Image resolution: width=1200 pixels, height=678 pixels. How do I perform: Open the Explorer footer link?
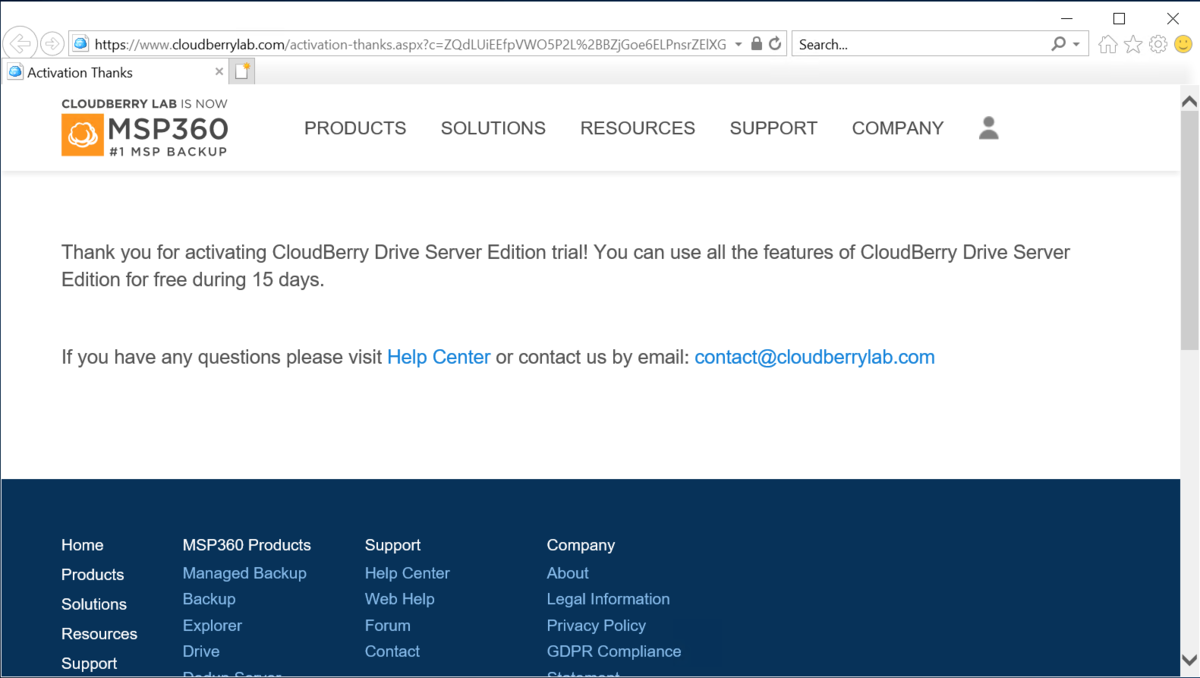[x=212, y=625]
